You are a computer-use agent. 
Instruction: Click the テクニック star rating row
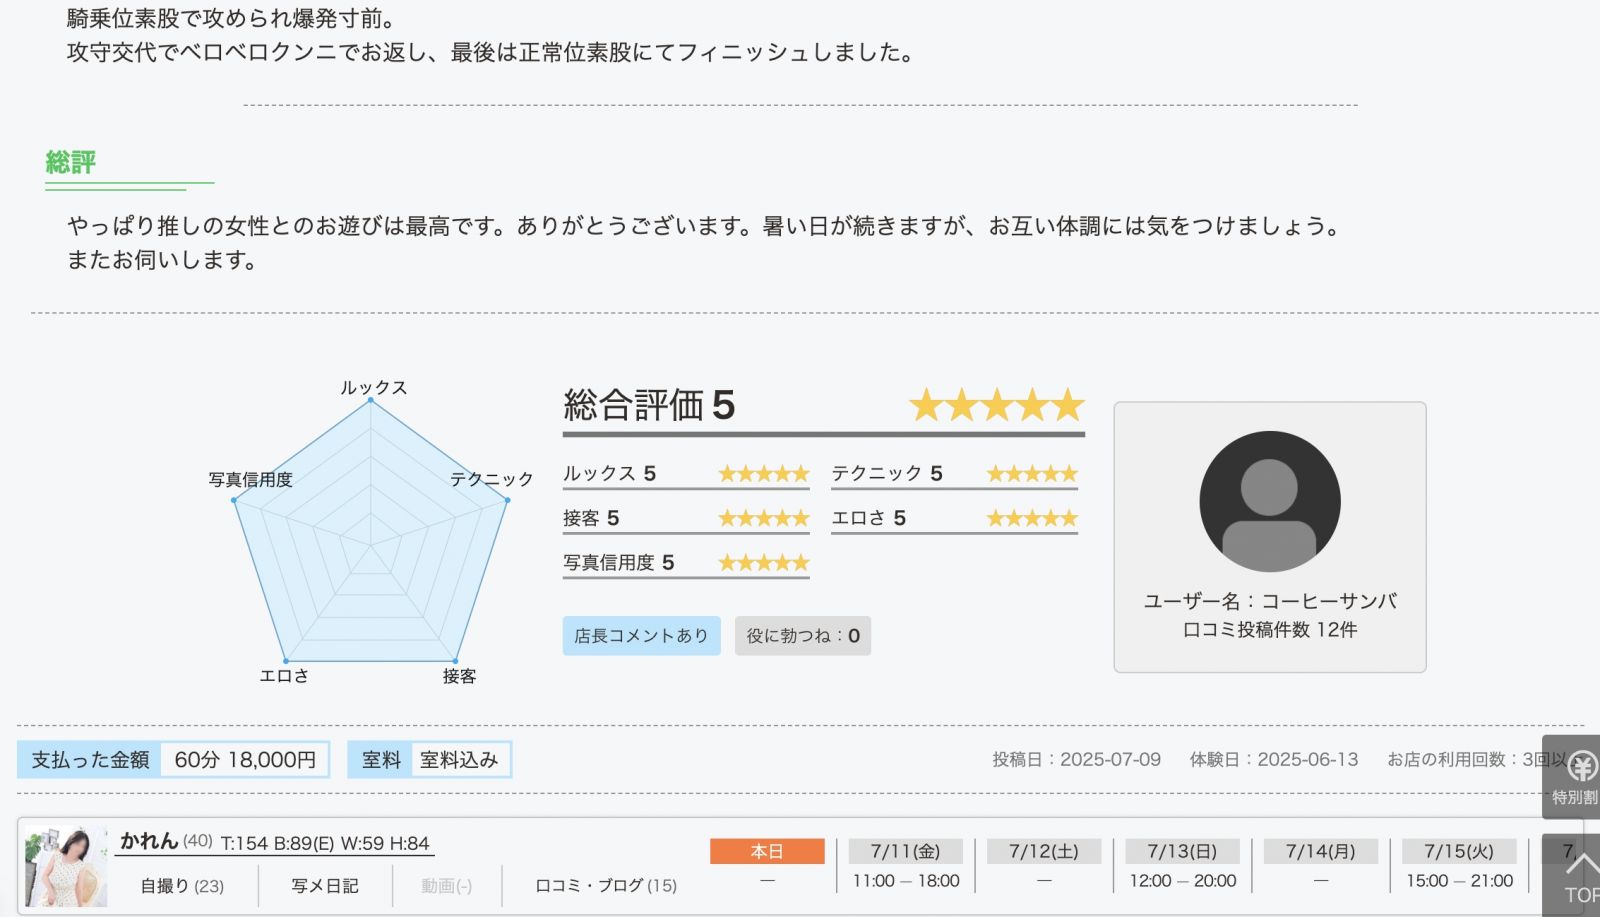[x=954, y=474]
